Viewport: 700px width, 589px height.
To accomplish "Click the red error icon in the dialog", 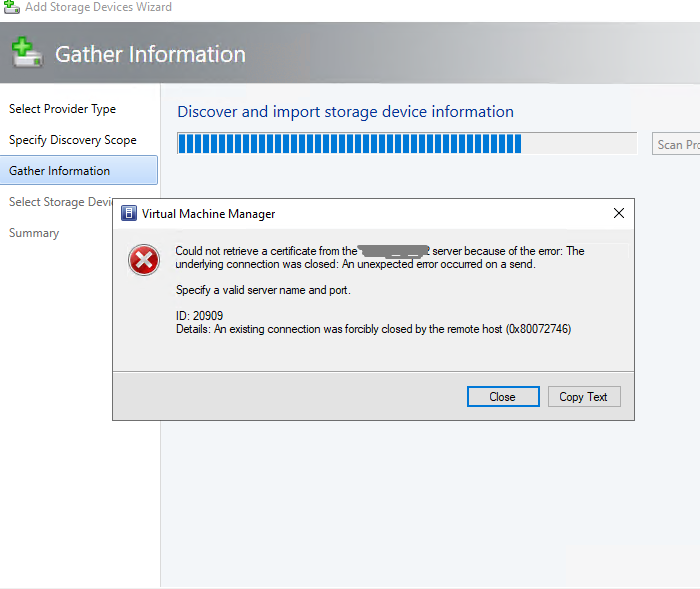I will tap(144, 260).
